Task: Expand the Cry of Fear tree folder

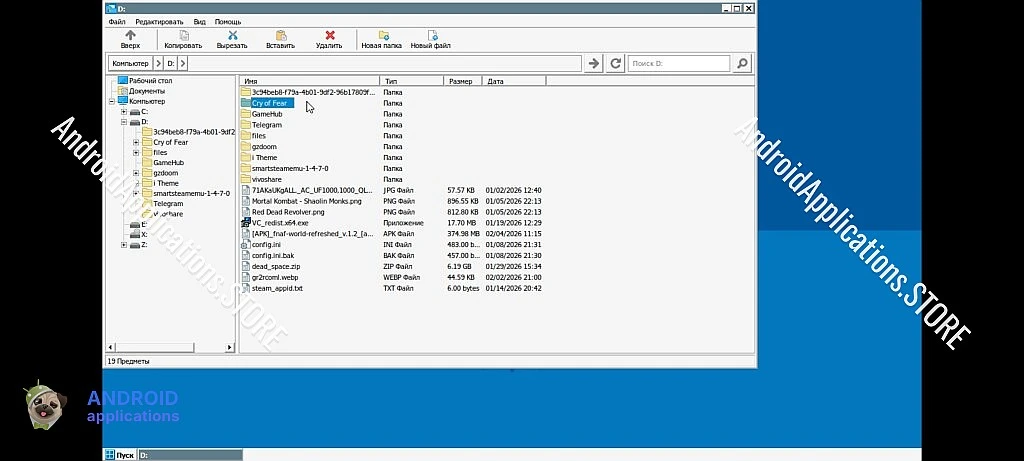Action: point(135,142)
